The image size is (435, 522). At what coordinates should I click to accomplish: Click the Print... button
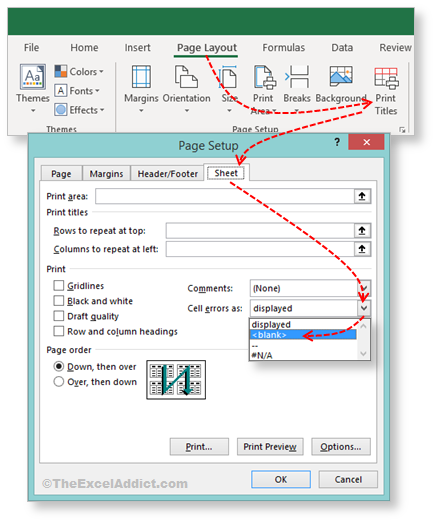[199, 446]
